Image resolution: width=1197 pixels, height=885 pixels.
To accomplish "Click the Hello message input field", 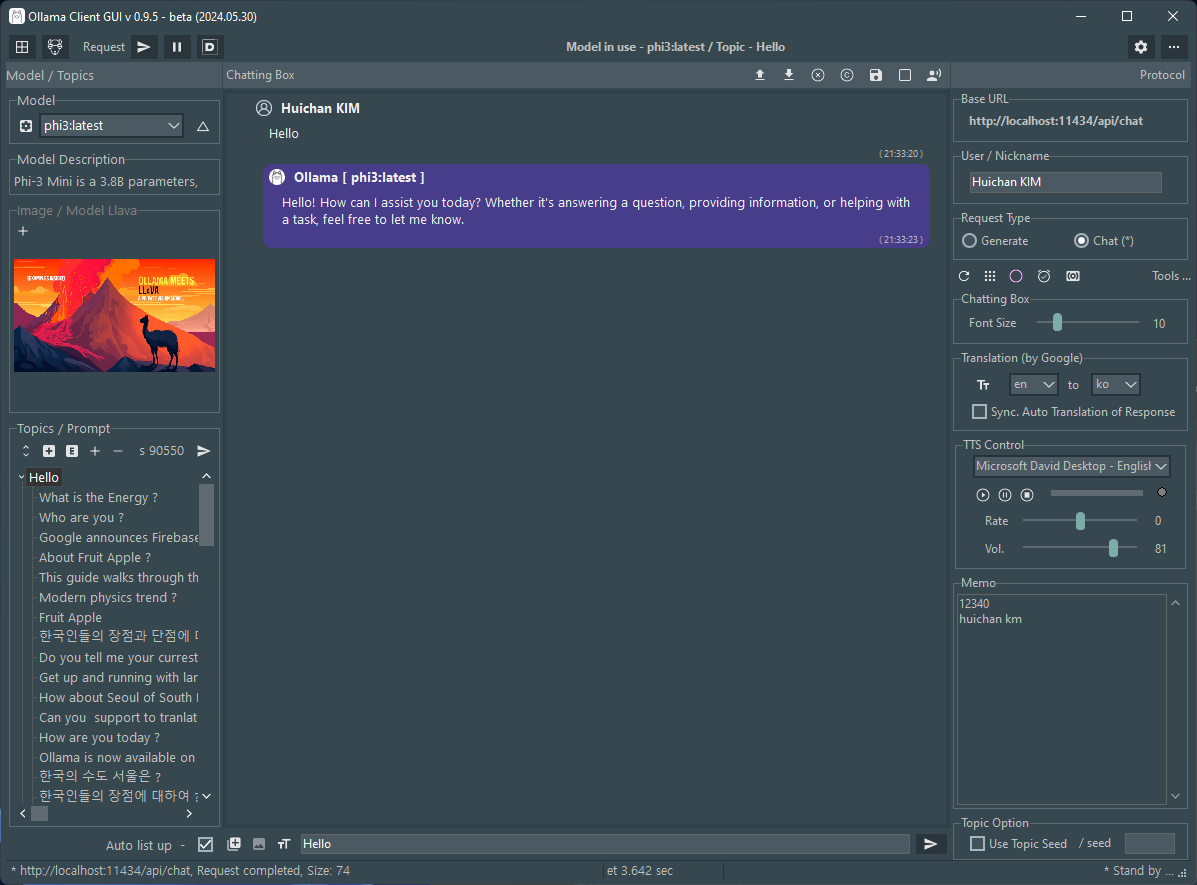I will click(x=605, y=844).
